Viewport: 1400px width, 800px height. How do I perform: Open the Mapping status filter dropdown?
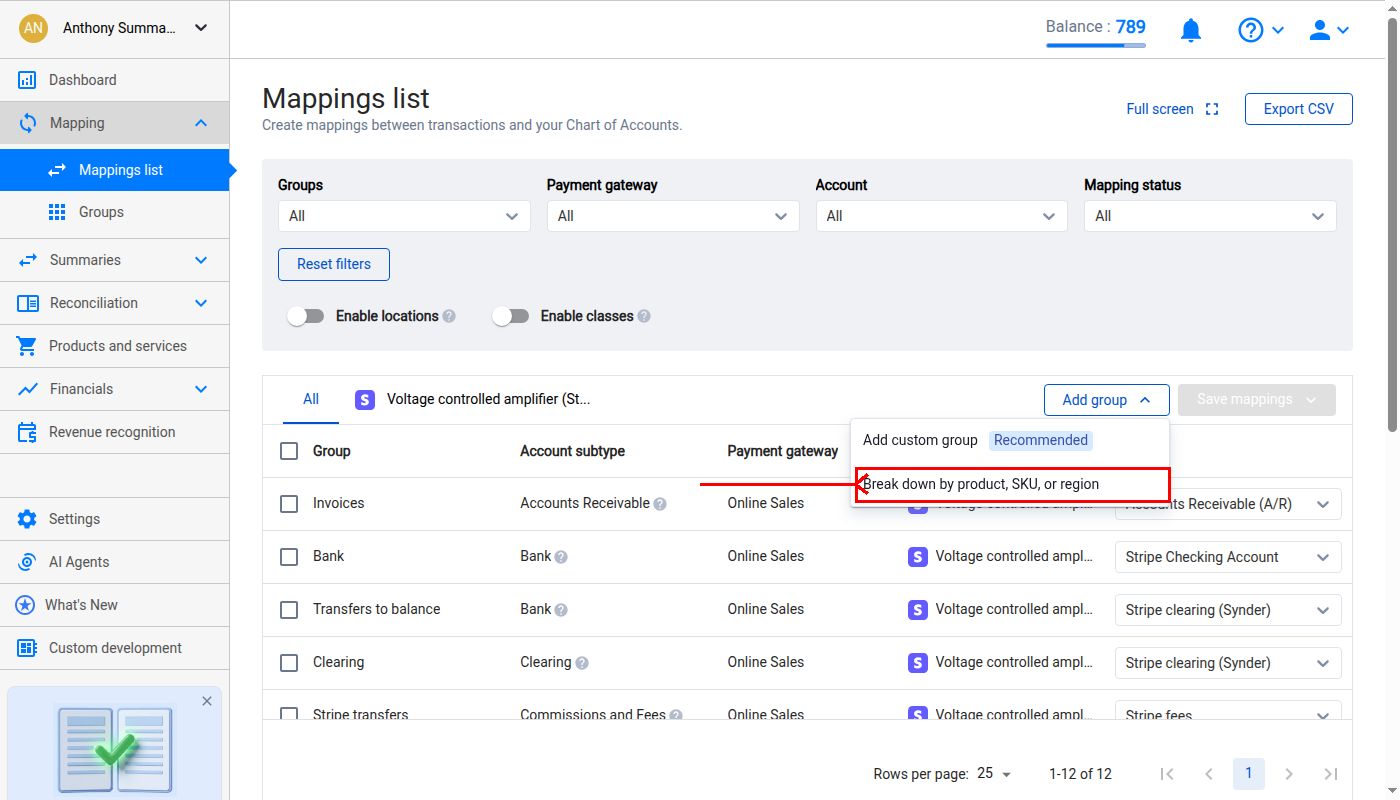pyautogui.click(x=1210, y=216)
